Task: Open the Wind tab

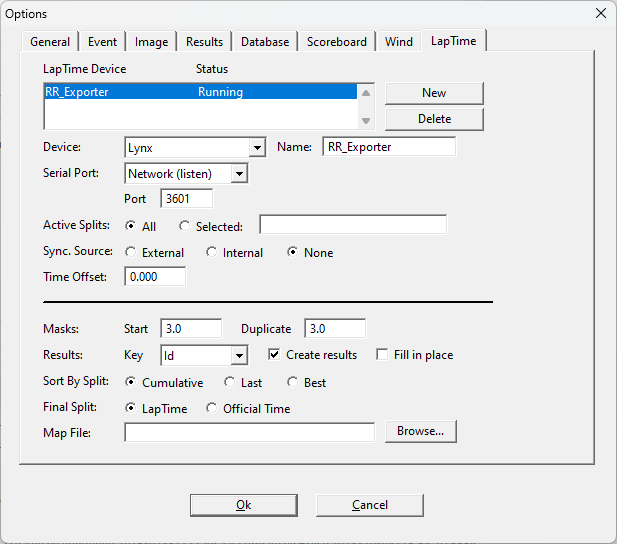Action: (x=399, y=42)
